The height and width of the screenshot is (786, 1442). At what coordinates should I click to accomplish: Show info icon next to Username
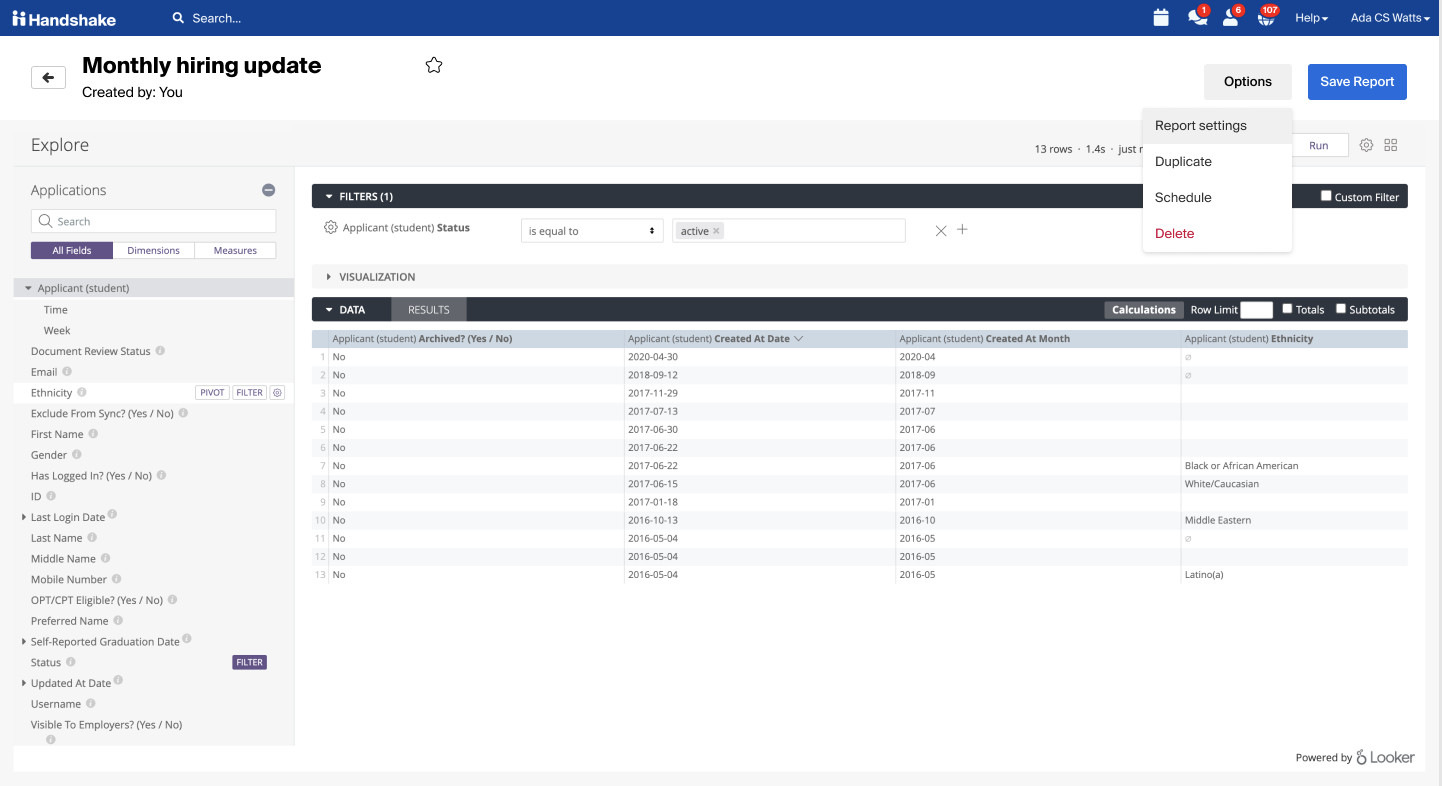[90, 704]
